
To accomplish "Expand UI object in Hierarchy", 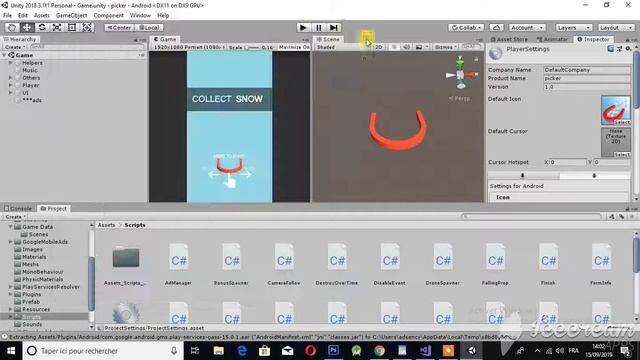I will click(11, 93).
